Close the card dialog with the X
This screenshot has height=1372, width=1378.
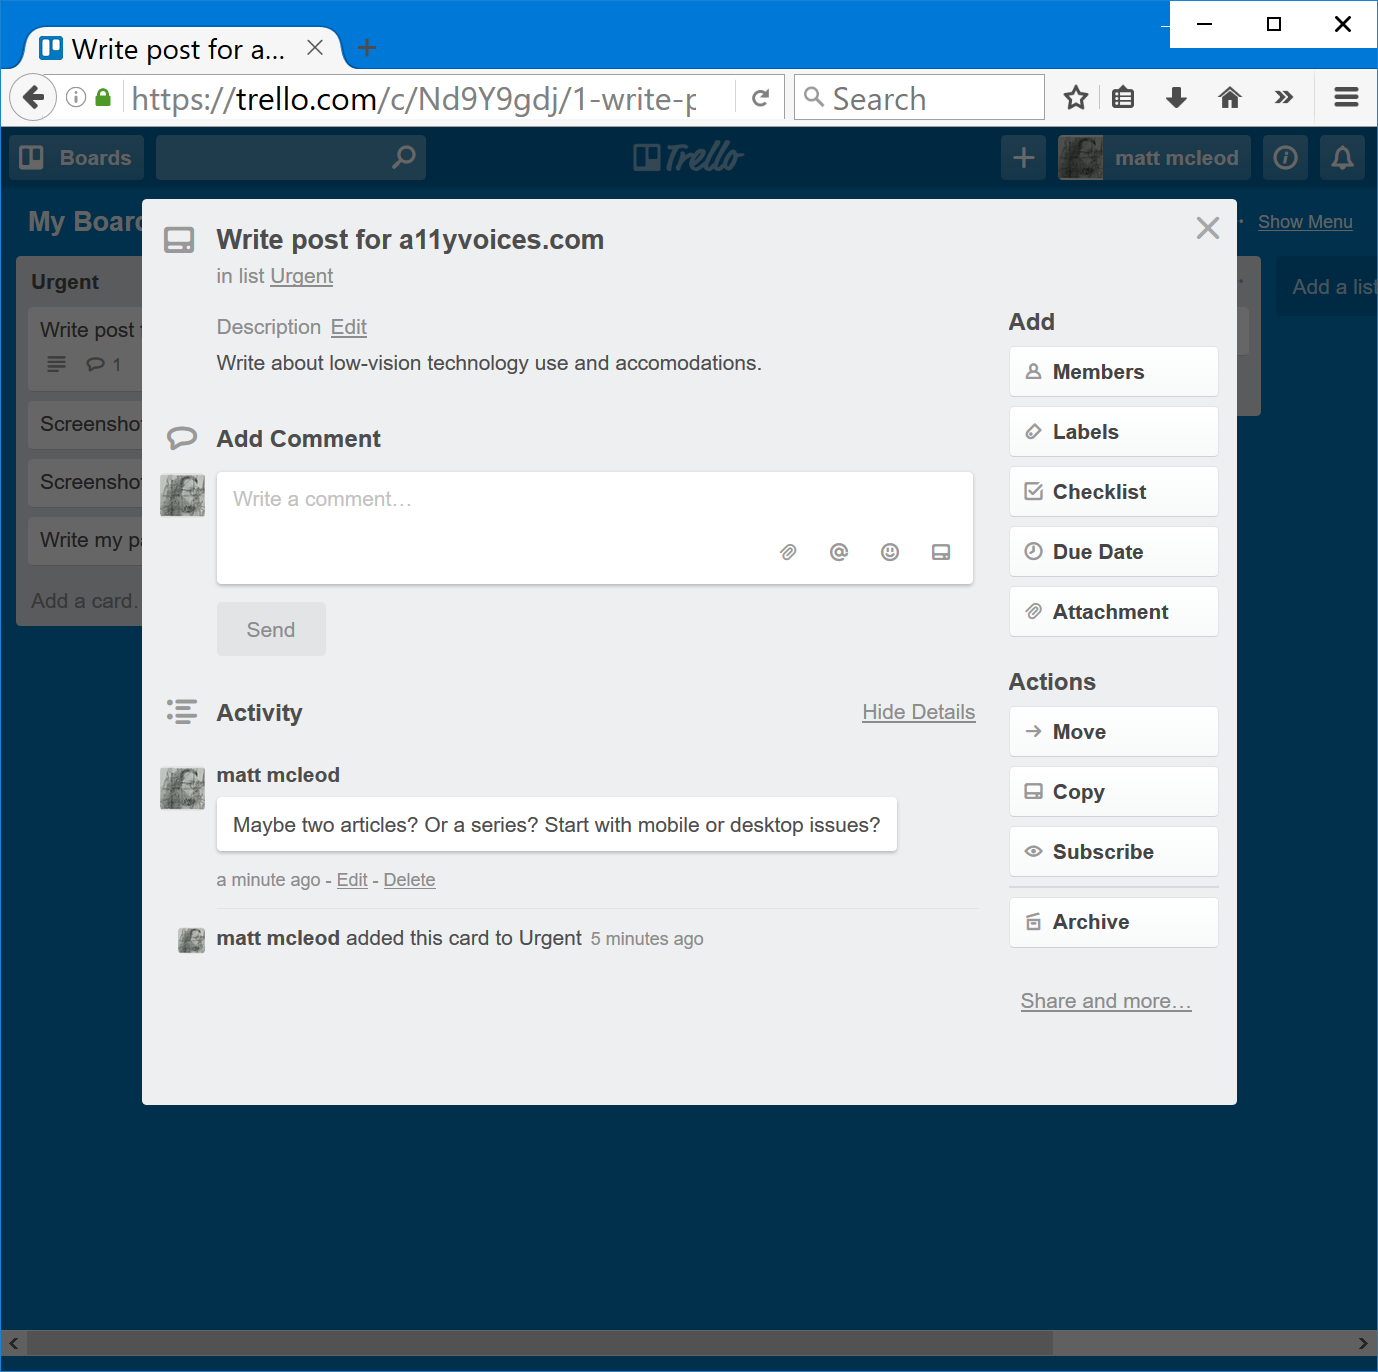tap(1208, 228)
